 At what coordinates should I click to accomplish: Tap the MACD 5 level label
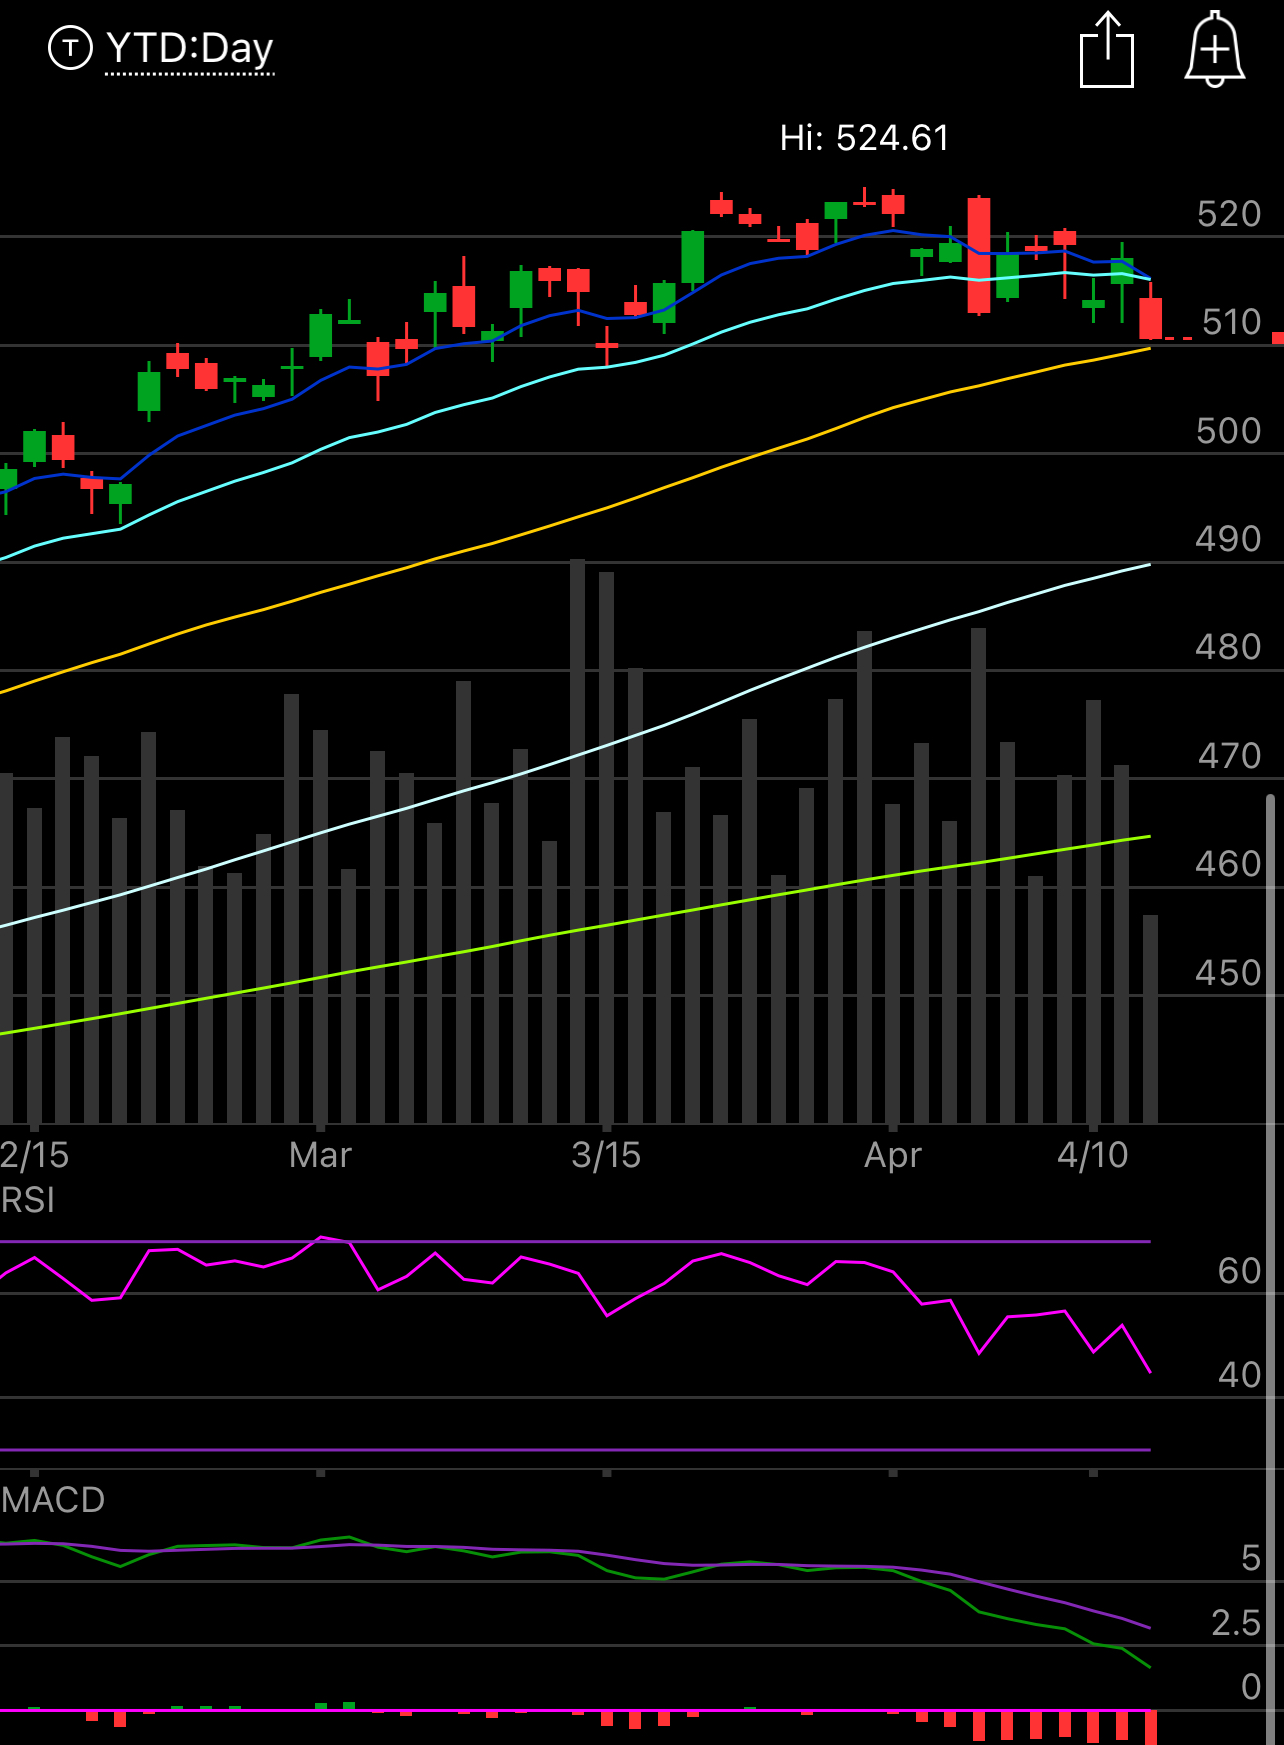click(1251, 1558)
